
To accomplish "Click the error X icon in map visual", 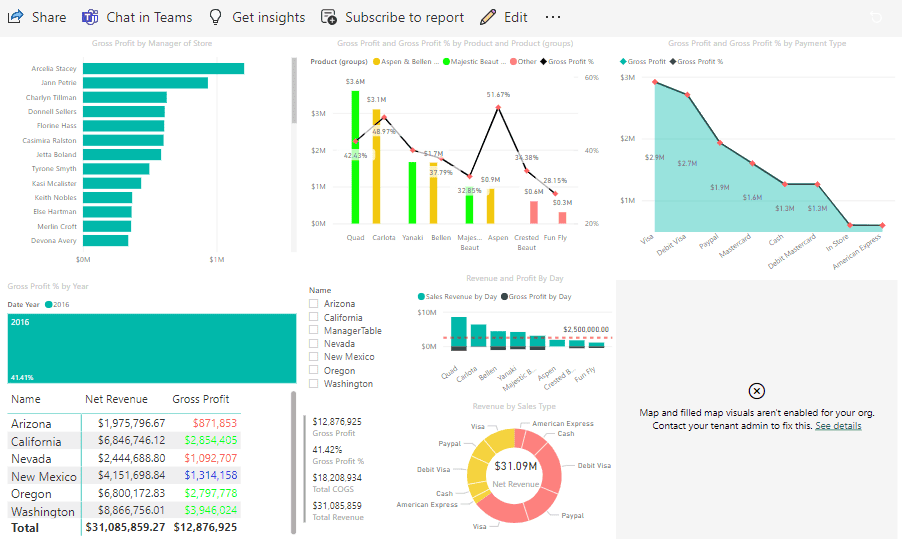I will [757, 391].
